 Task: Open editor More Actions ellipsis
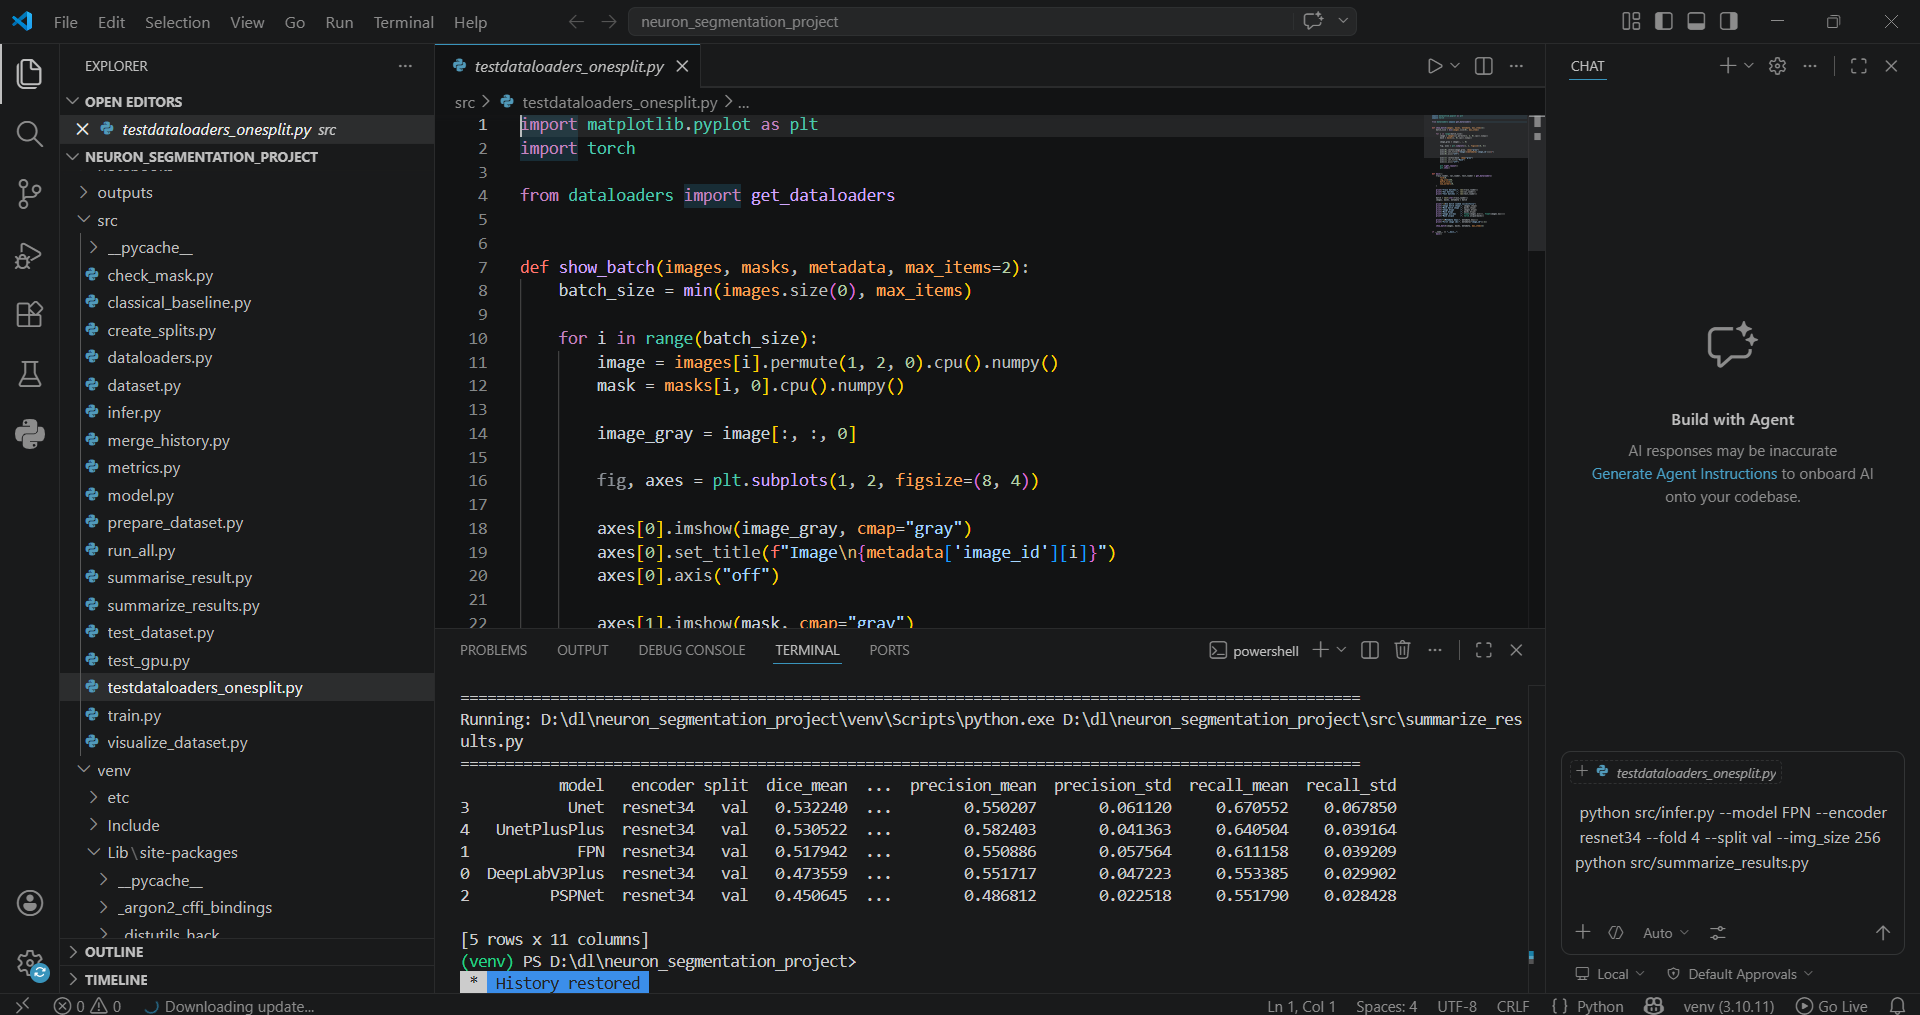click(x=1516, y=66)
